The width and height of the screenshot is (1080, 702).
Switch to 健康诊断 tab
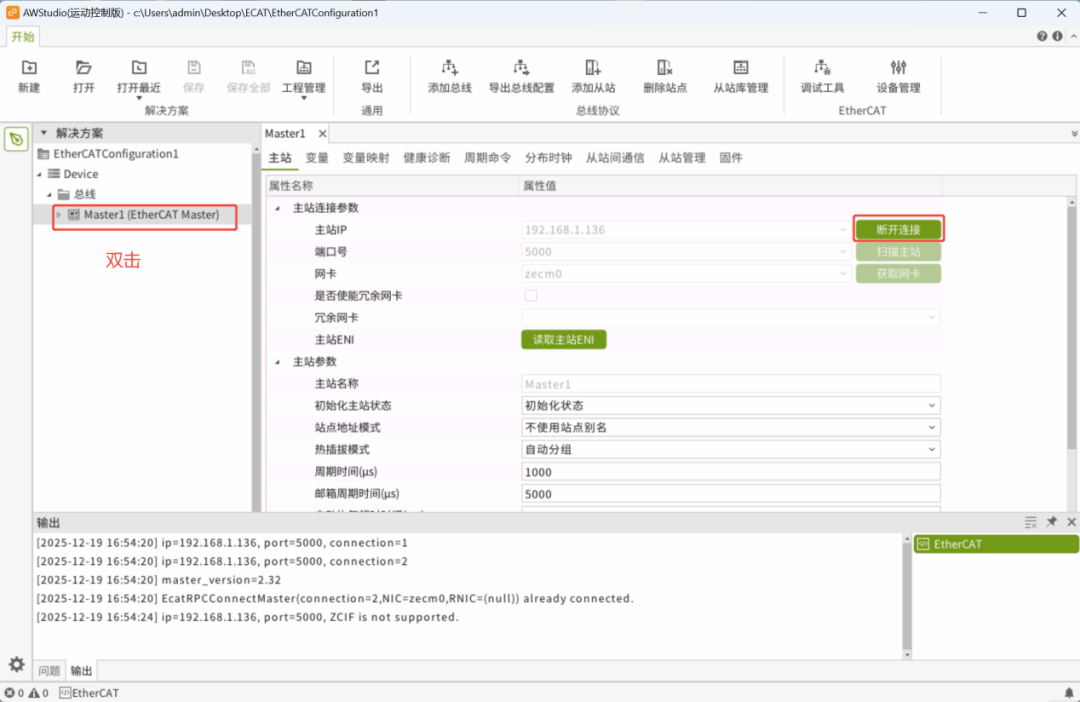pyautogui.click(x=426, y=158)
